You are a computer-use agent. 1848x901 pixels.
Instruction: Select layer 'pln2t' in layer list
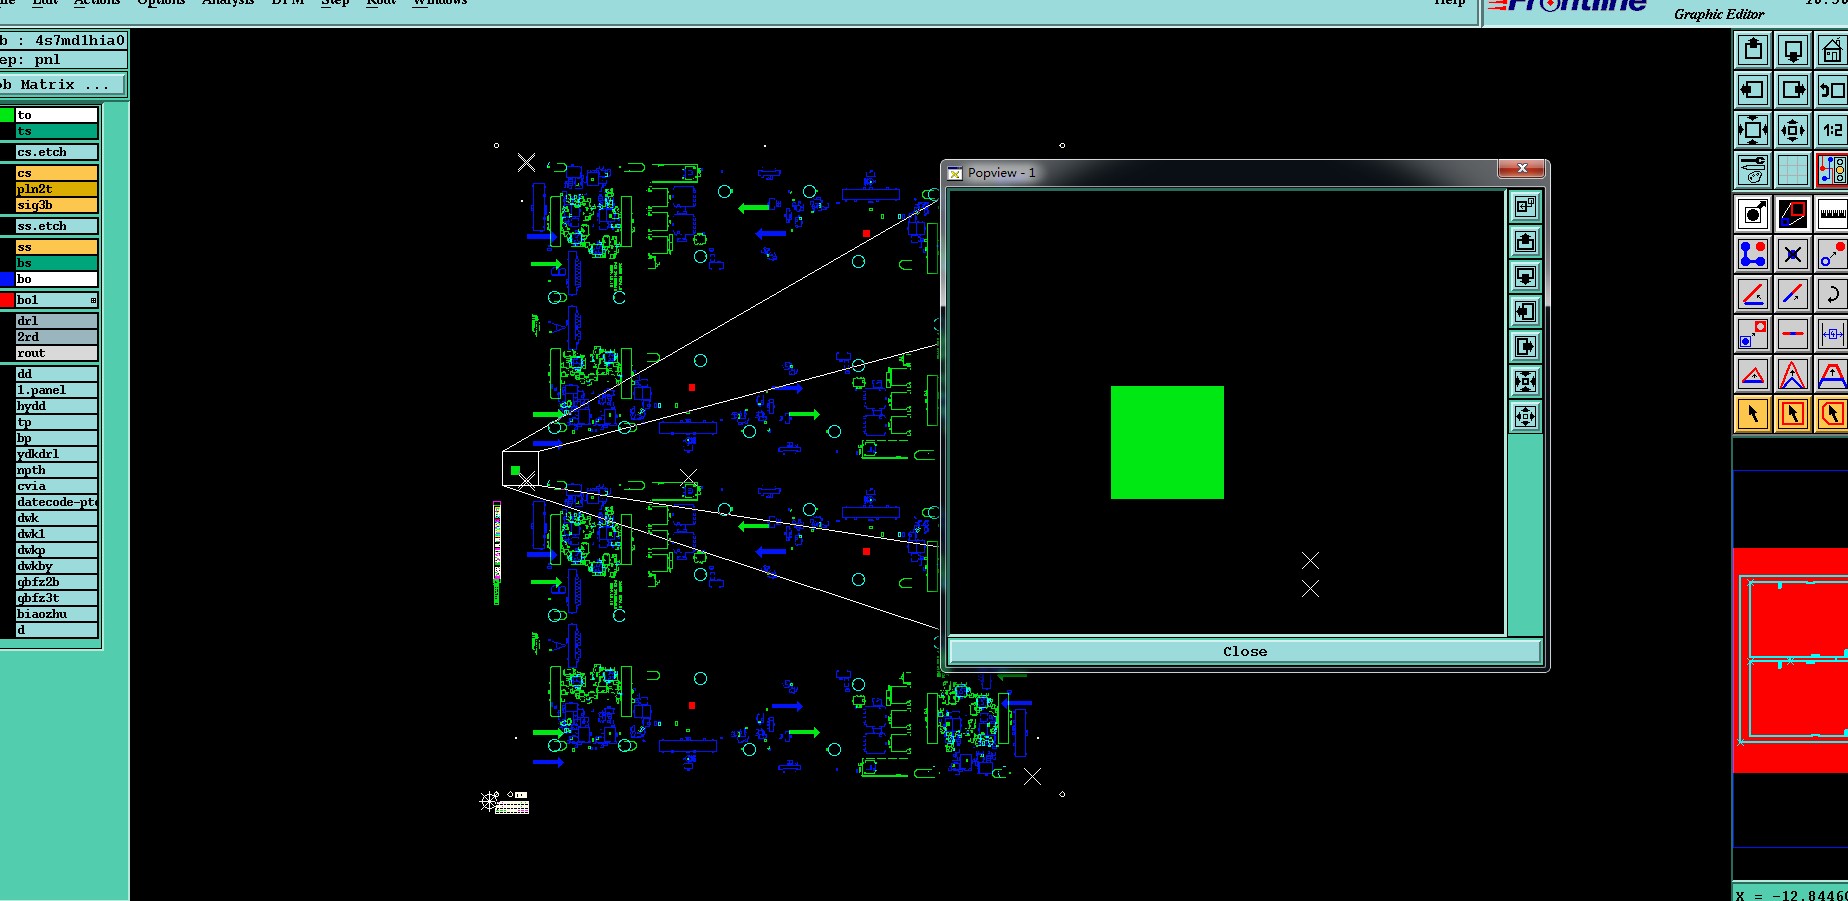click(57, 189)
